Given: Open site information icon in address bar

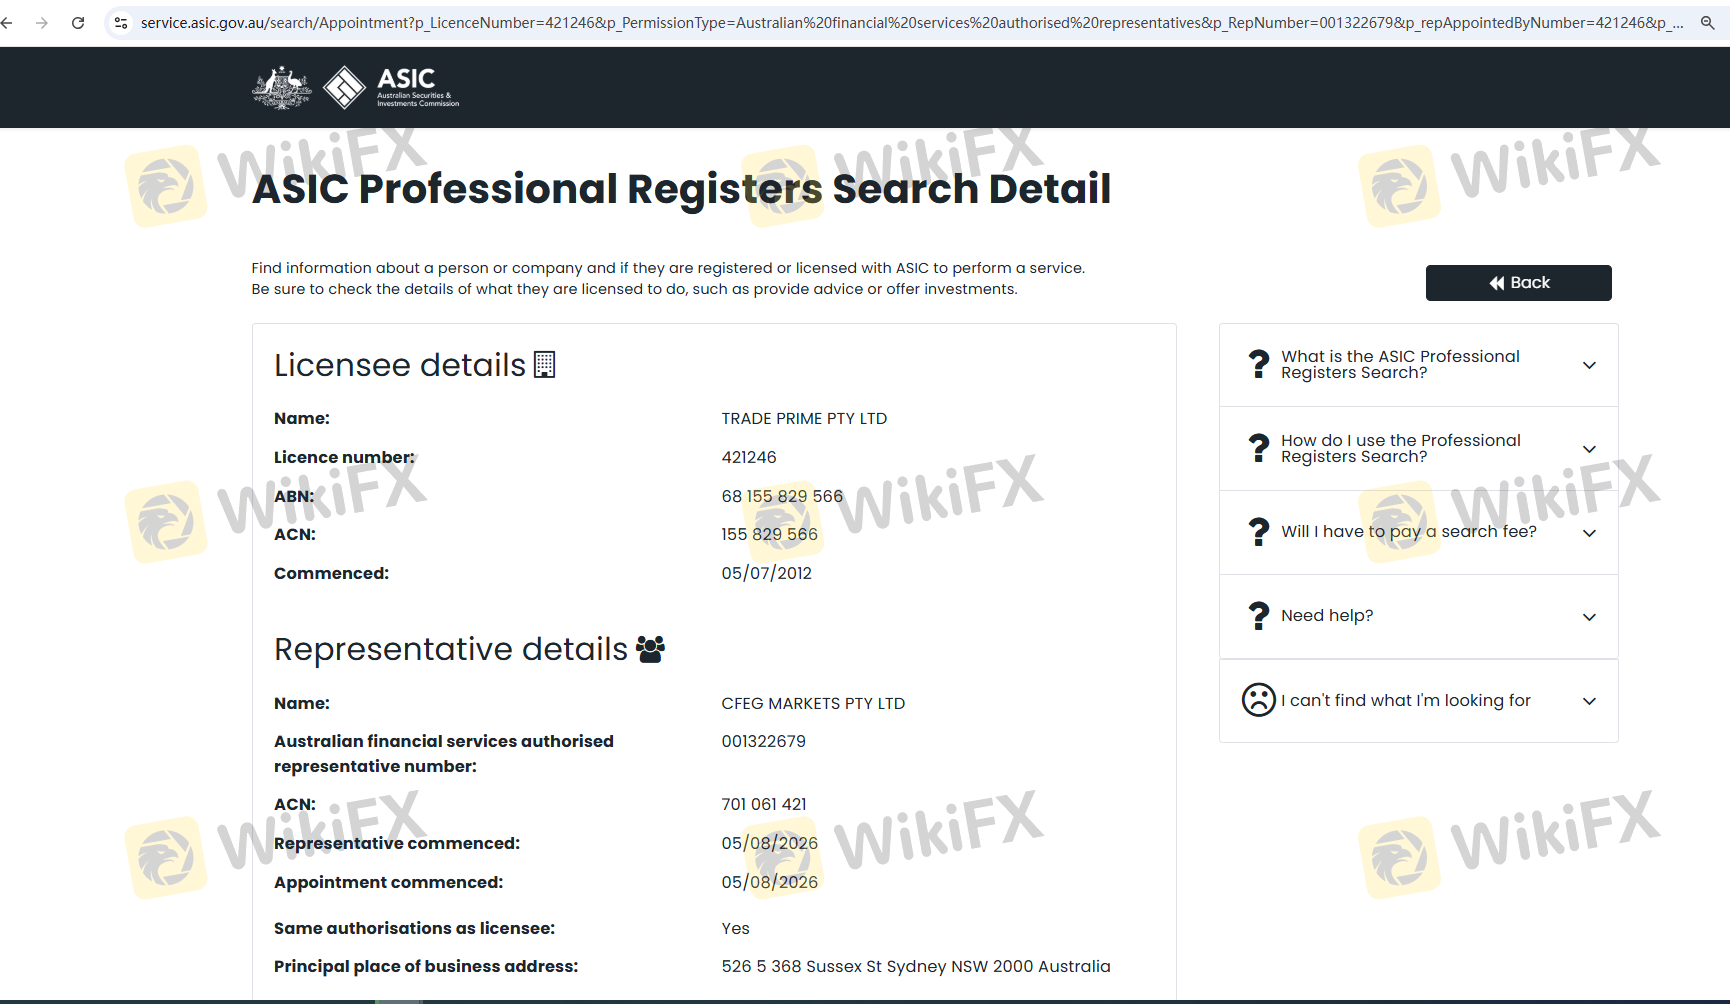Looking at the screenshot, I should point(121,22).
